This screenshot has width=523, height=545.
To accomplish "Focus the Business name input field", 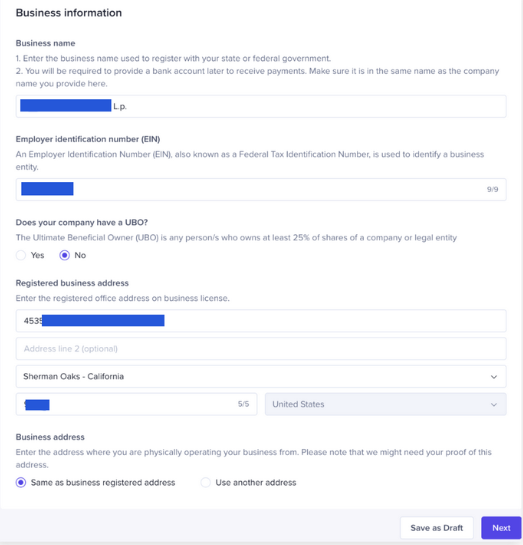I will click(261, 106).
